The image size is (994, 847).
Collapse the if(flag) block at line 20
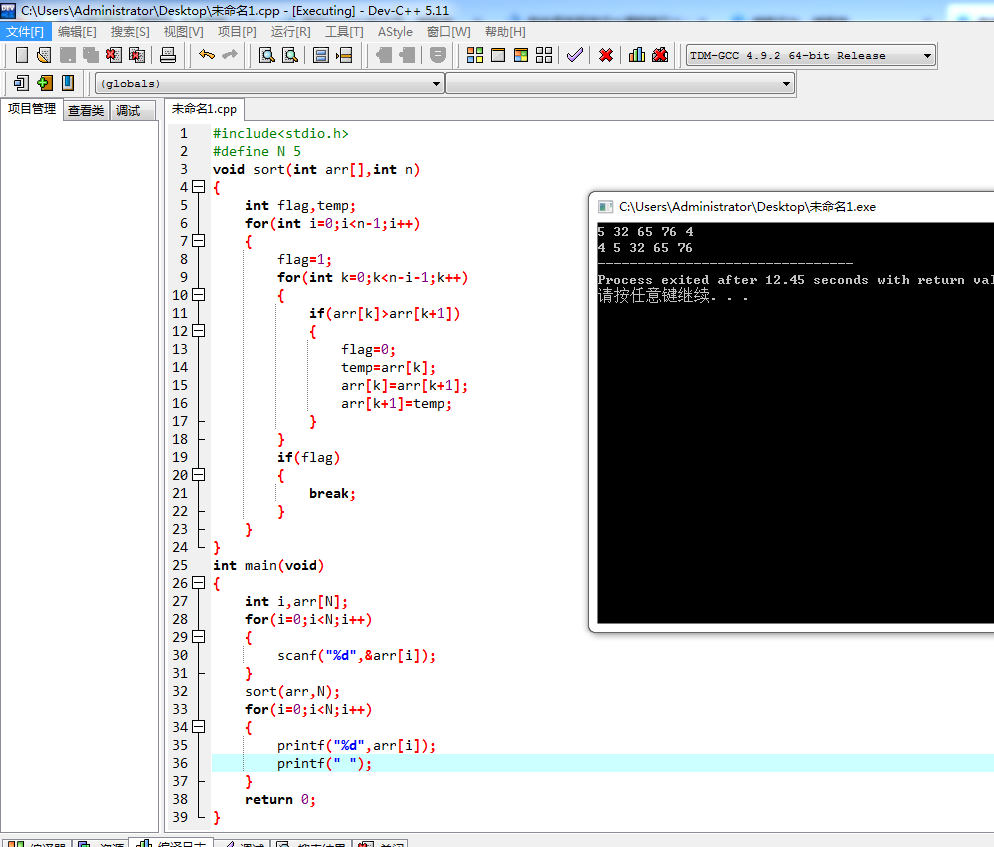198,475
